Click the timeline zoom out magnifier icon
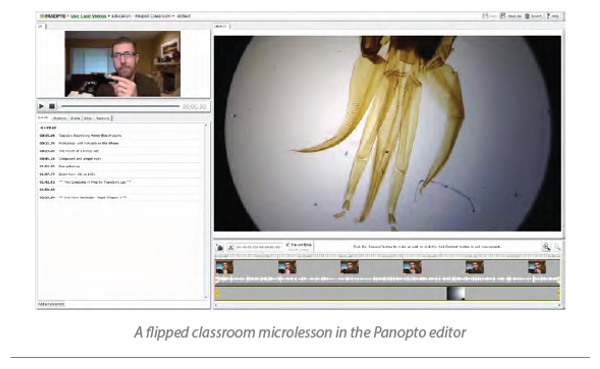The image size is (600, 369). pyautogui.click(x=557, y=247)
